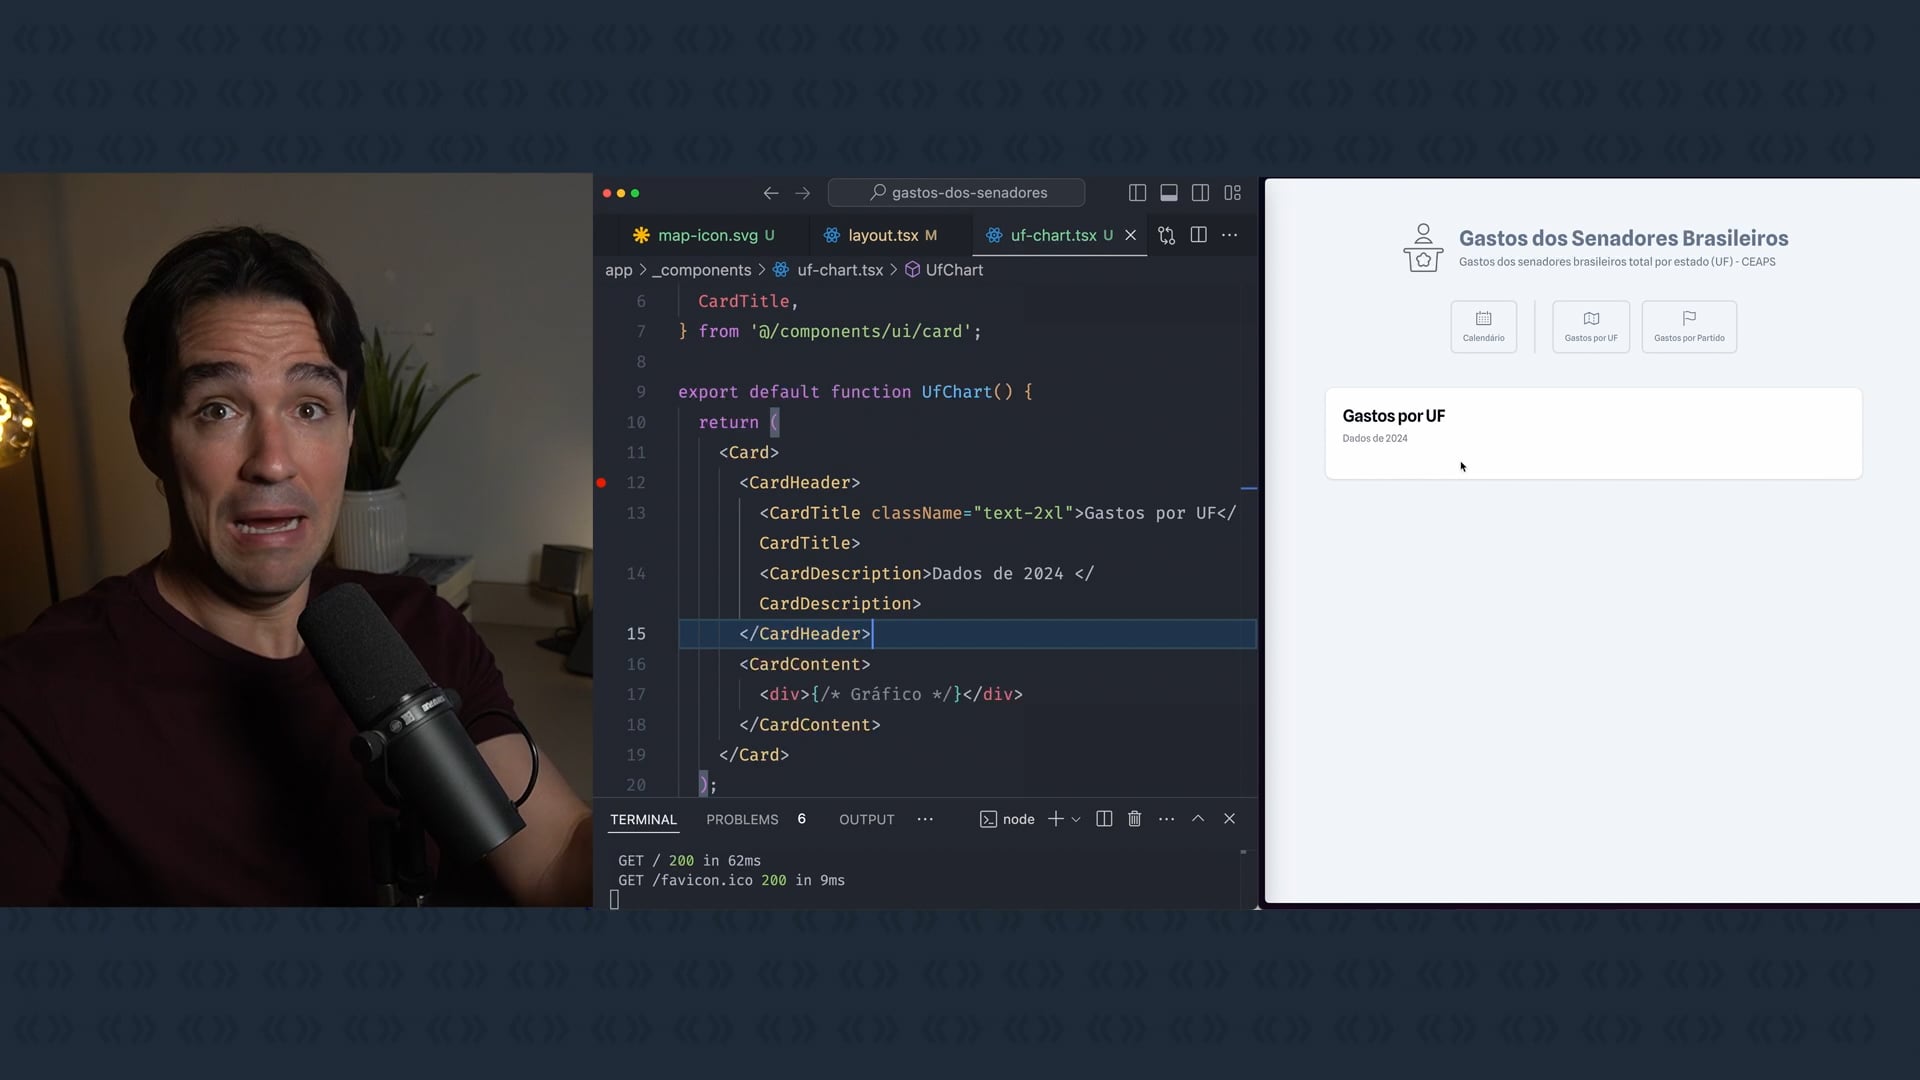Click the gastos-dos-senadores search field
The height and width of the screenshot is (1080, 1920).
956,193
